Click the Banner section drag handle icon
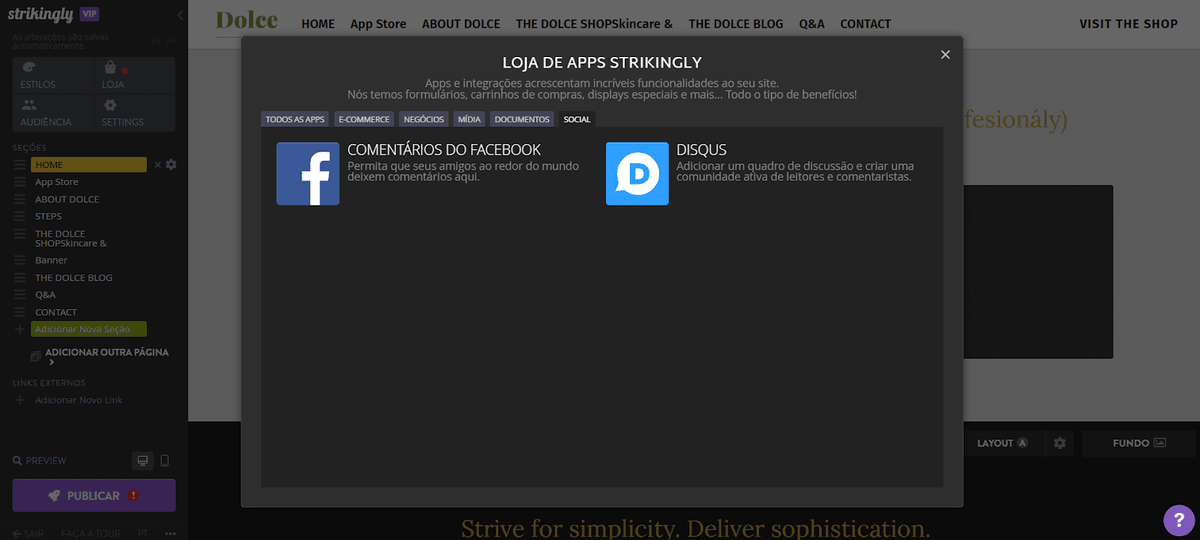Viewport: 1200px width, 540px height. pos(19,260)
